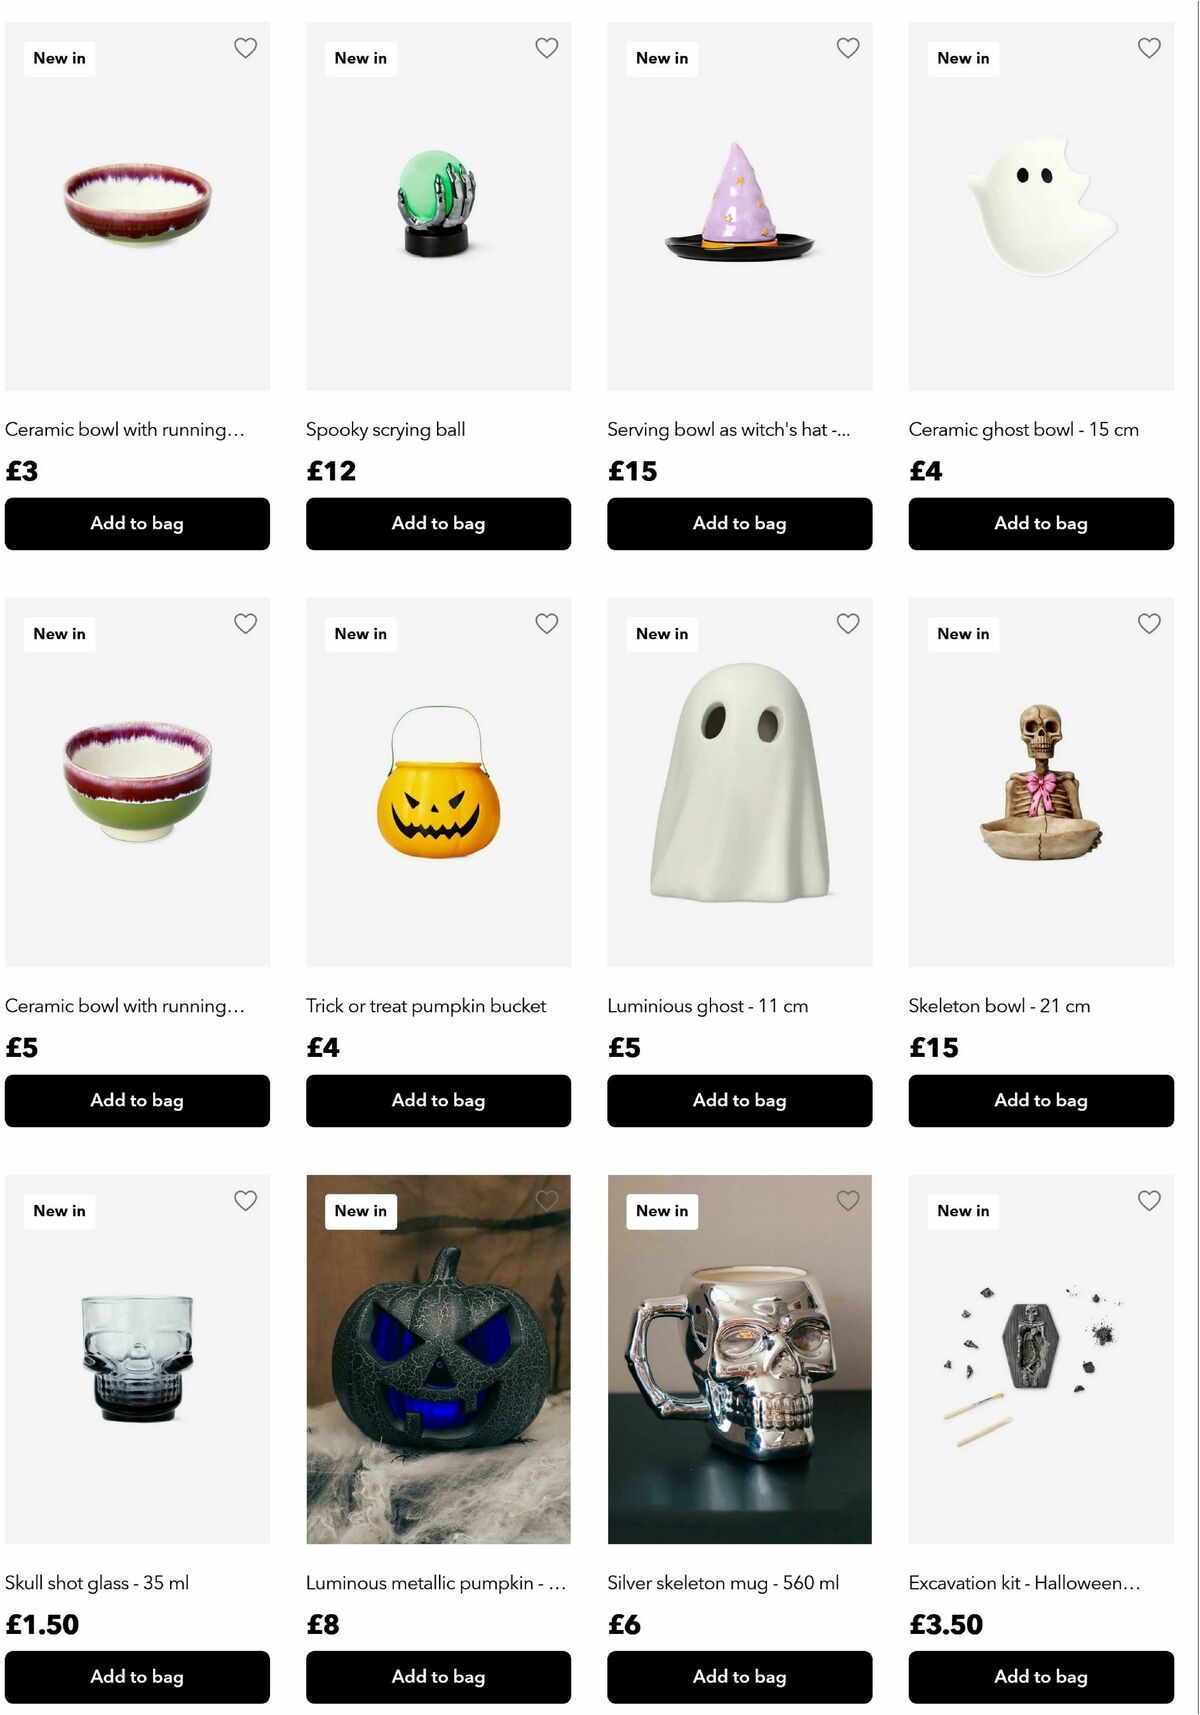The image size is (1200, 1715).
Task: Toggle wishlist heart for Excavation kit
Action: pos(1149,1201)
